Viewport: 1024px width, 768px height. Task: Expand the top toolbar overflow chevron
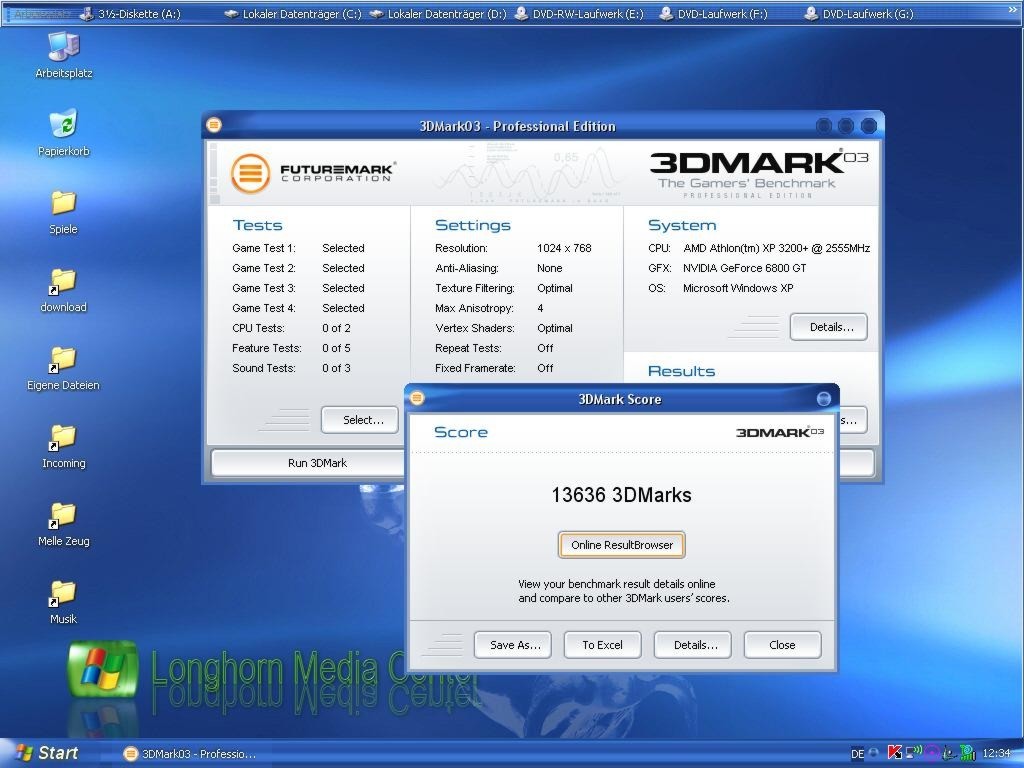click(1013, 9)
